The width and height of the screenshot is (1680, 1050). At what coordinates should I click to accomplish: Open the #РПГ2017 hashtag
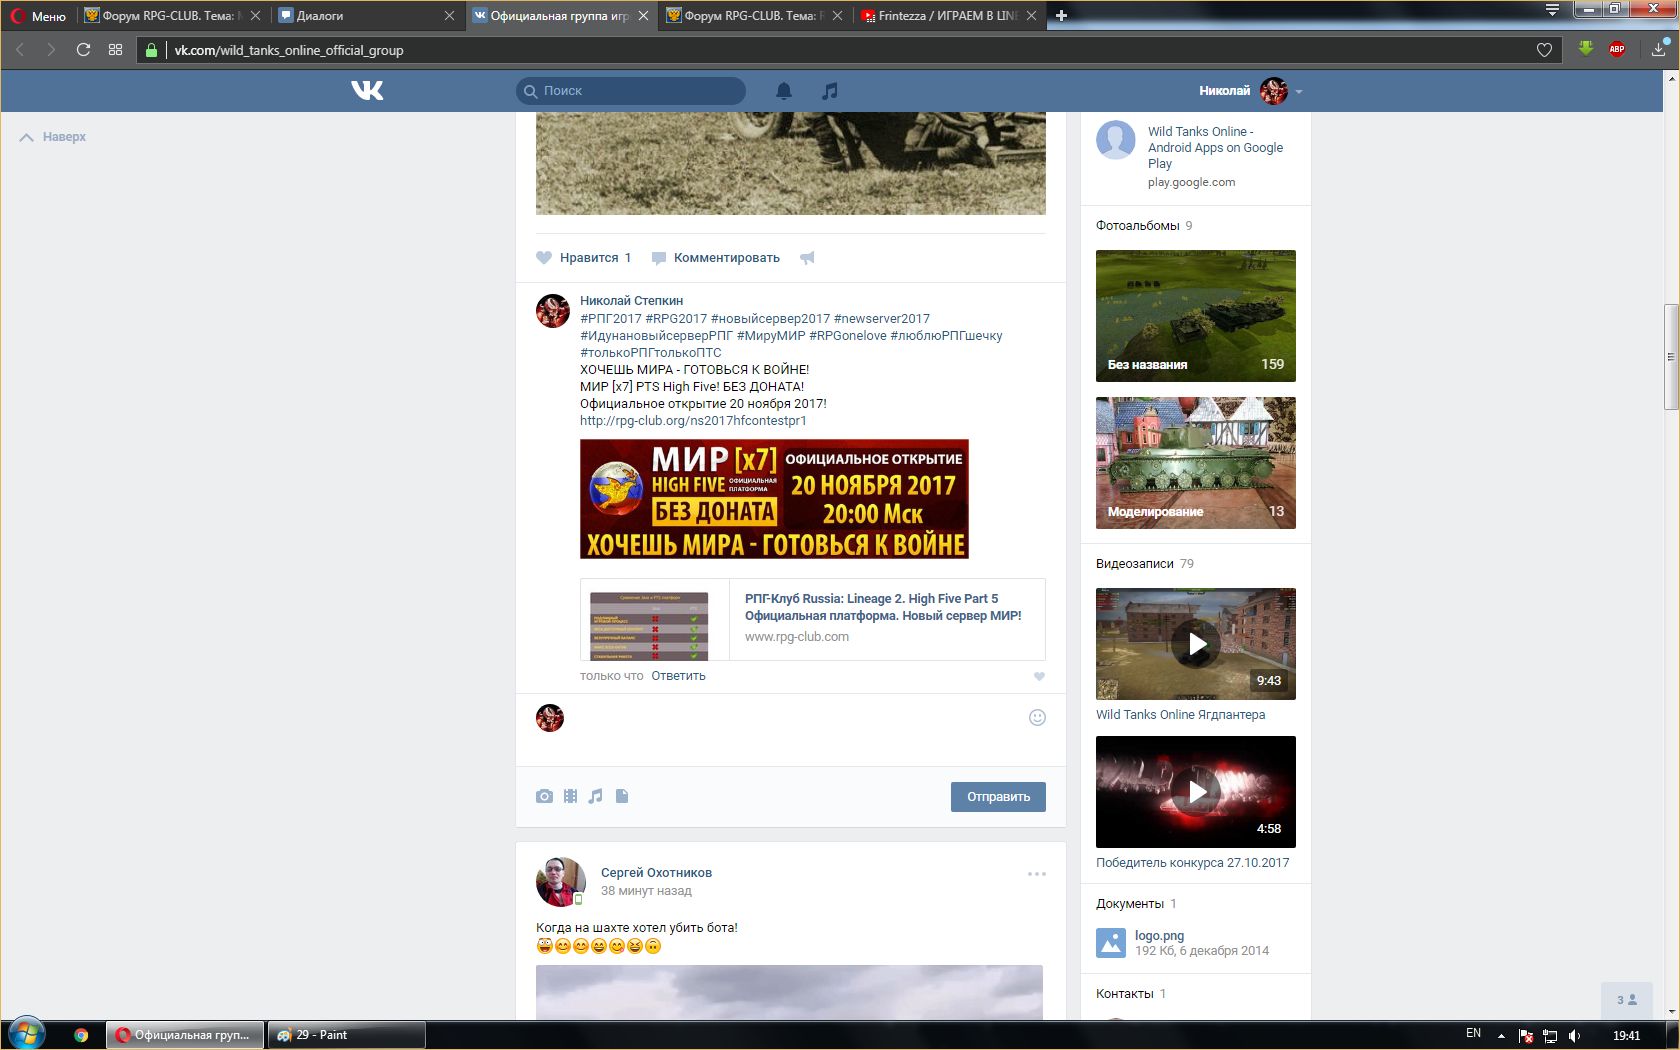611,319
